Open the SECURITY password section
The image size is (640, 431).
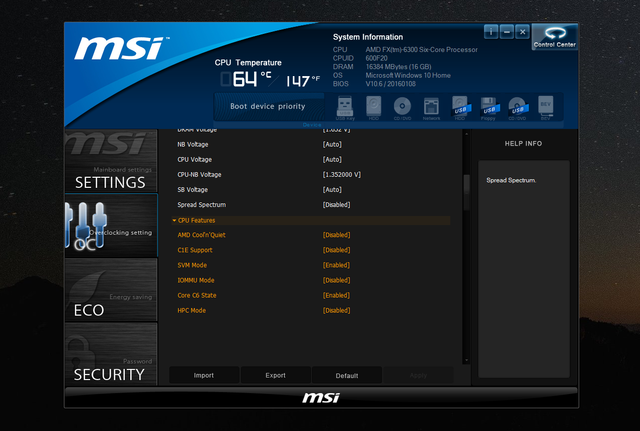click(111, 354)
